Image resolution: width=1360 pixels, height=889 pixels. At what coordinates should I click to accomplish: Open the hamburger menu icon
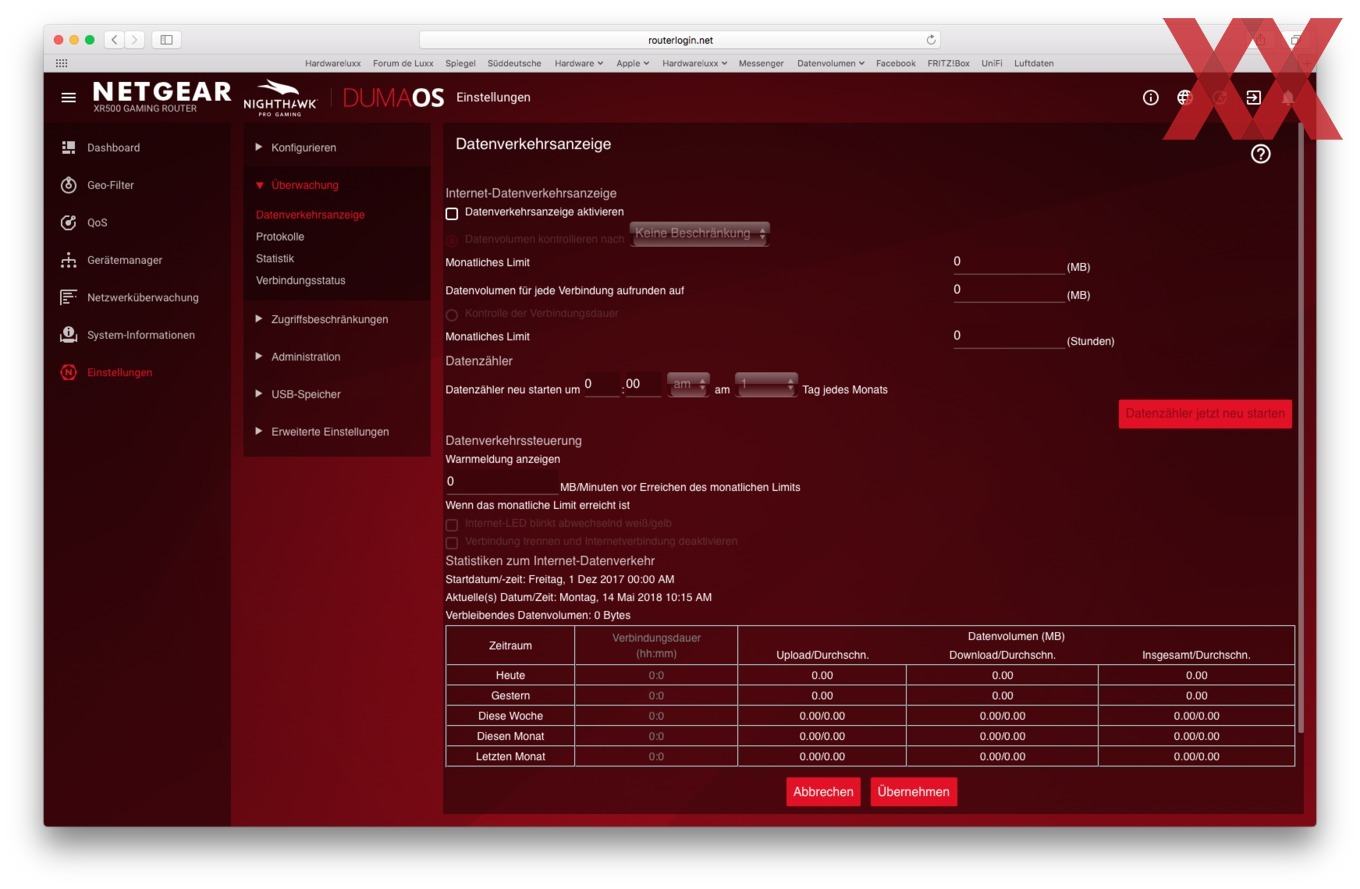click(x=68, y=98)
